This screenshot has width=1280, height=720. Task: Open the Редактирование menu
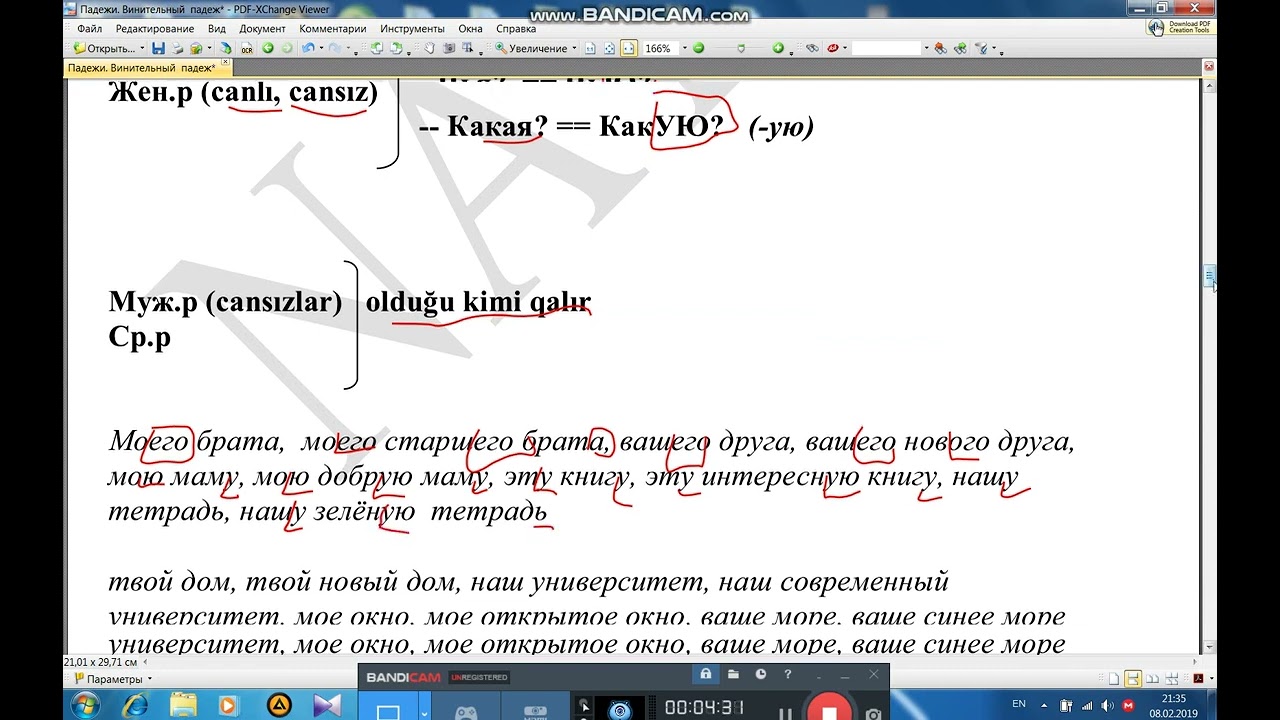[x=155, y=29]
